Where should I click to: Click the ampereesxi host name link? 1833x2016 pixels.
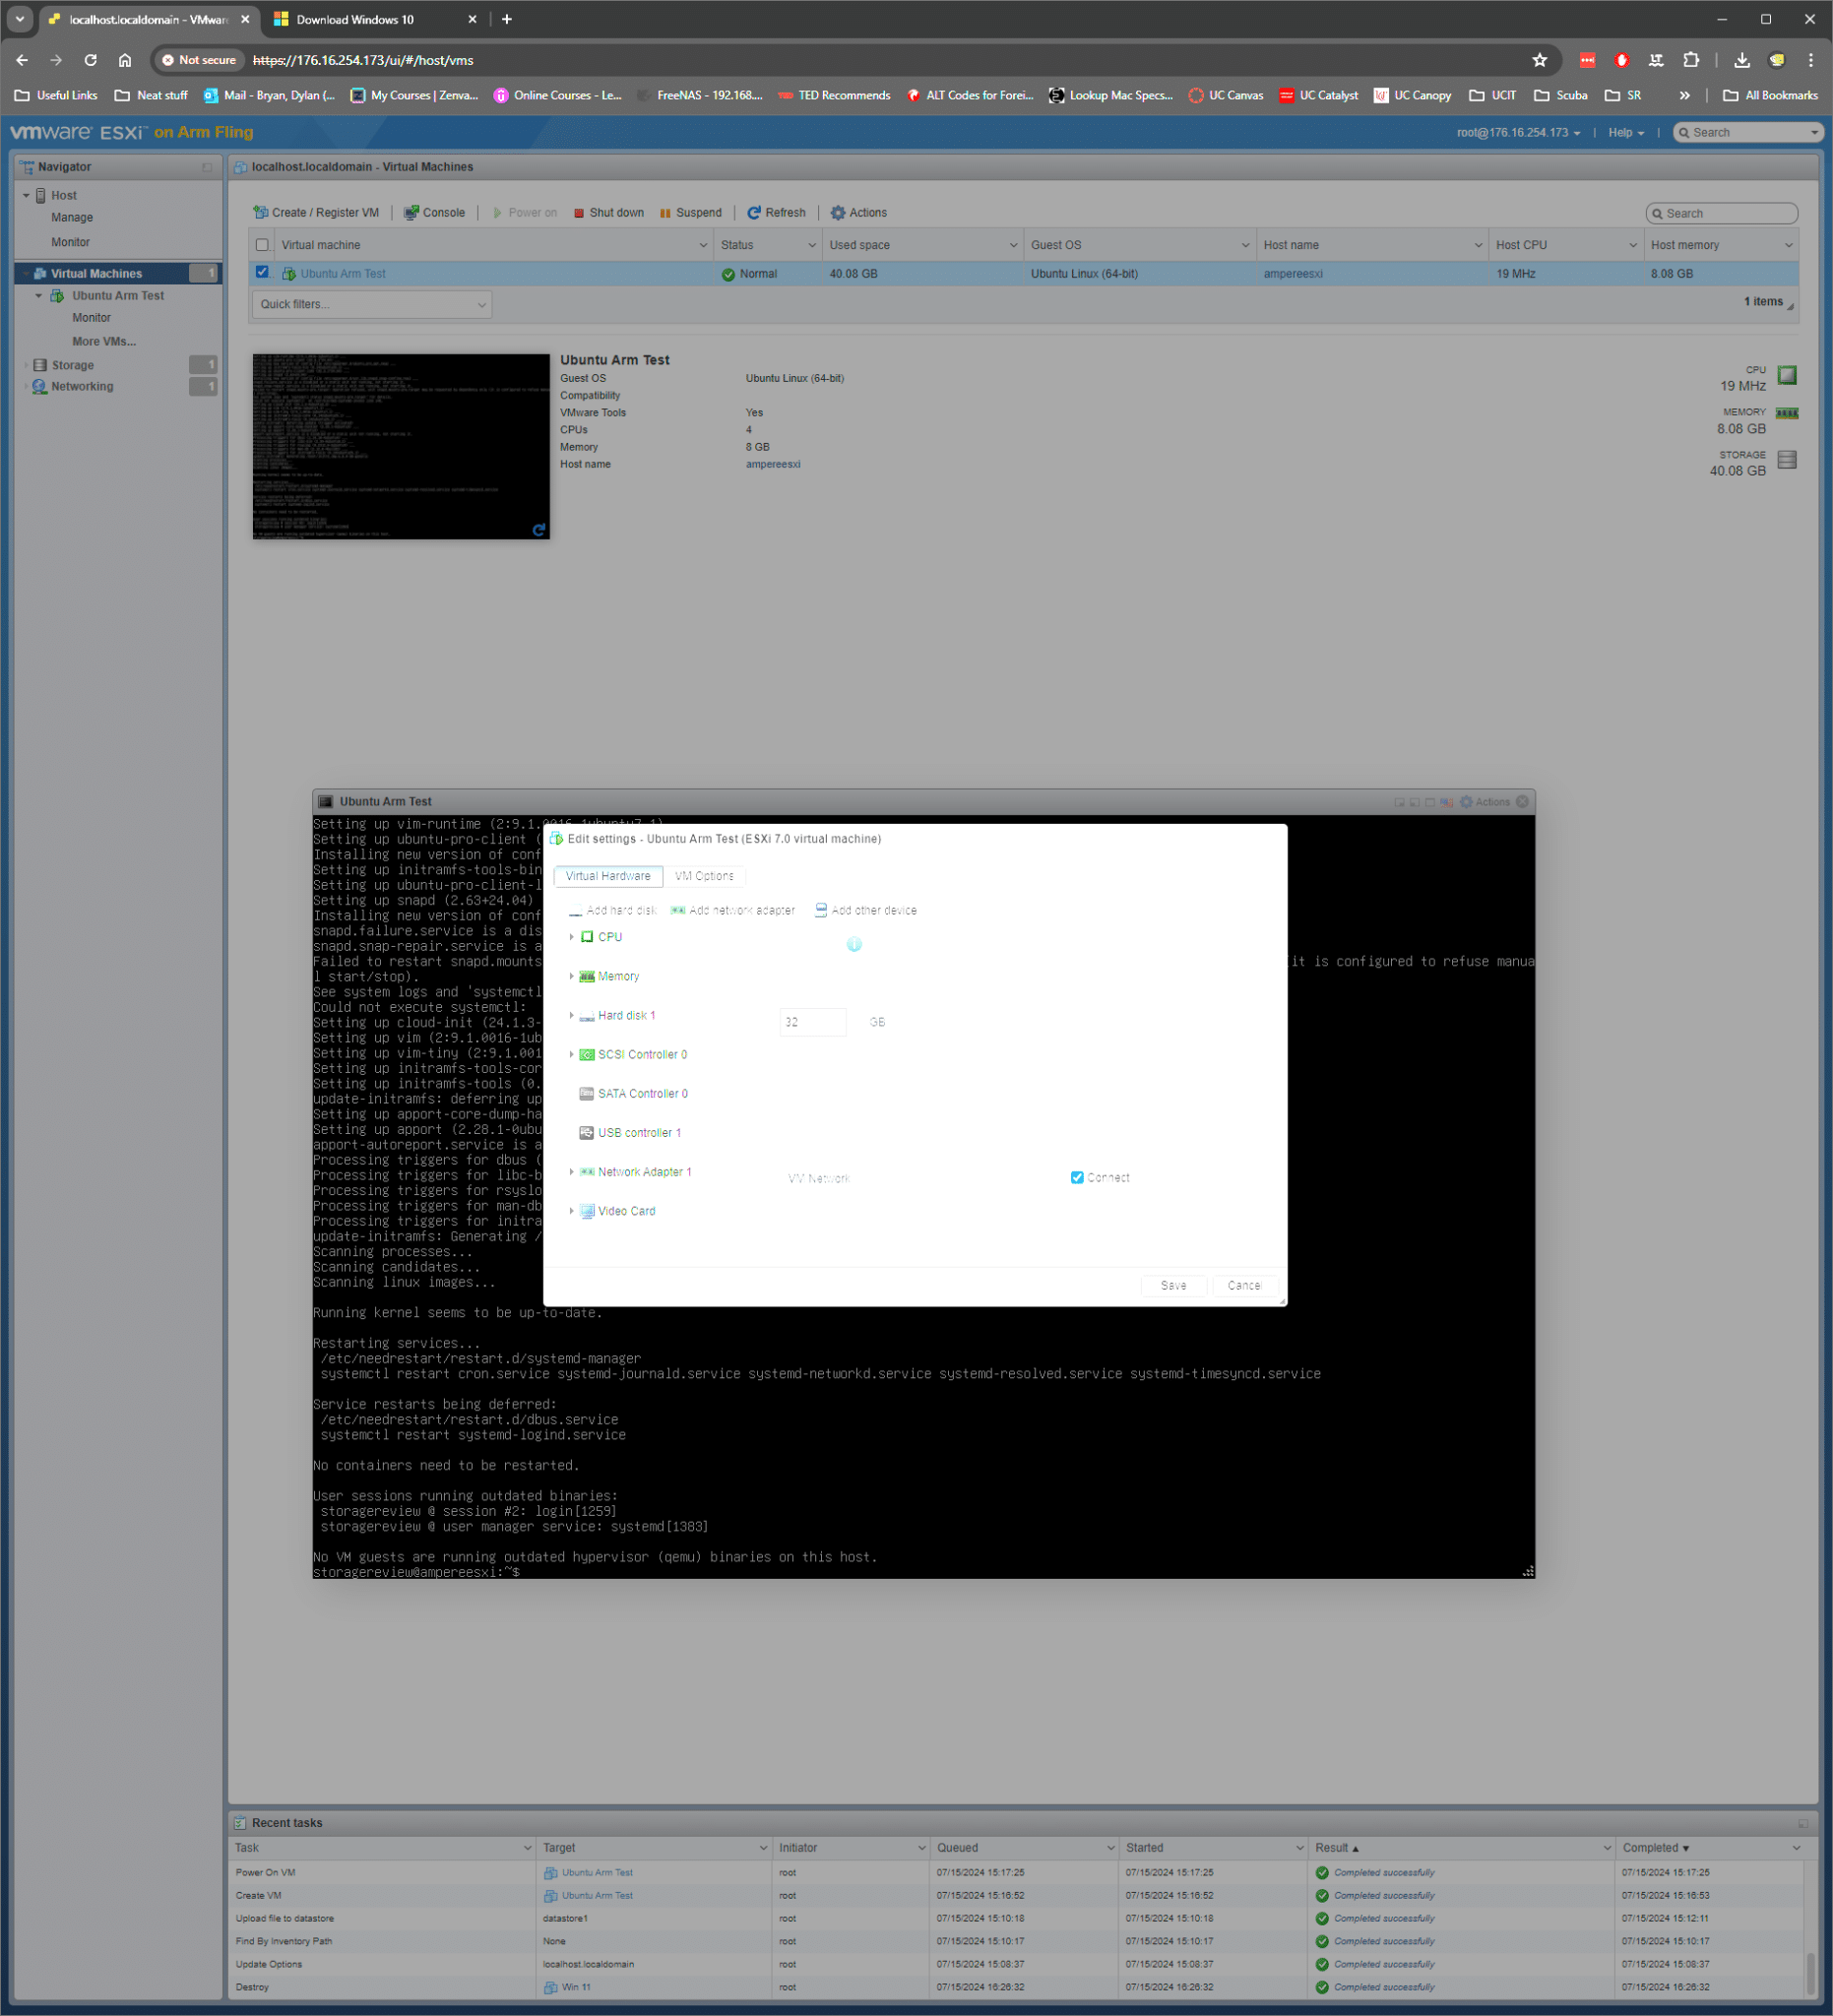point(1293,274)
